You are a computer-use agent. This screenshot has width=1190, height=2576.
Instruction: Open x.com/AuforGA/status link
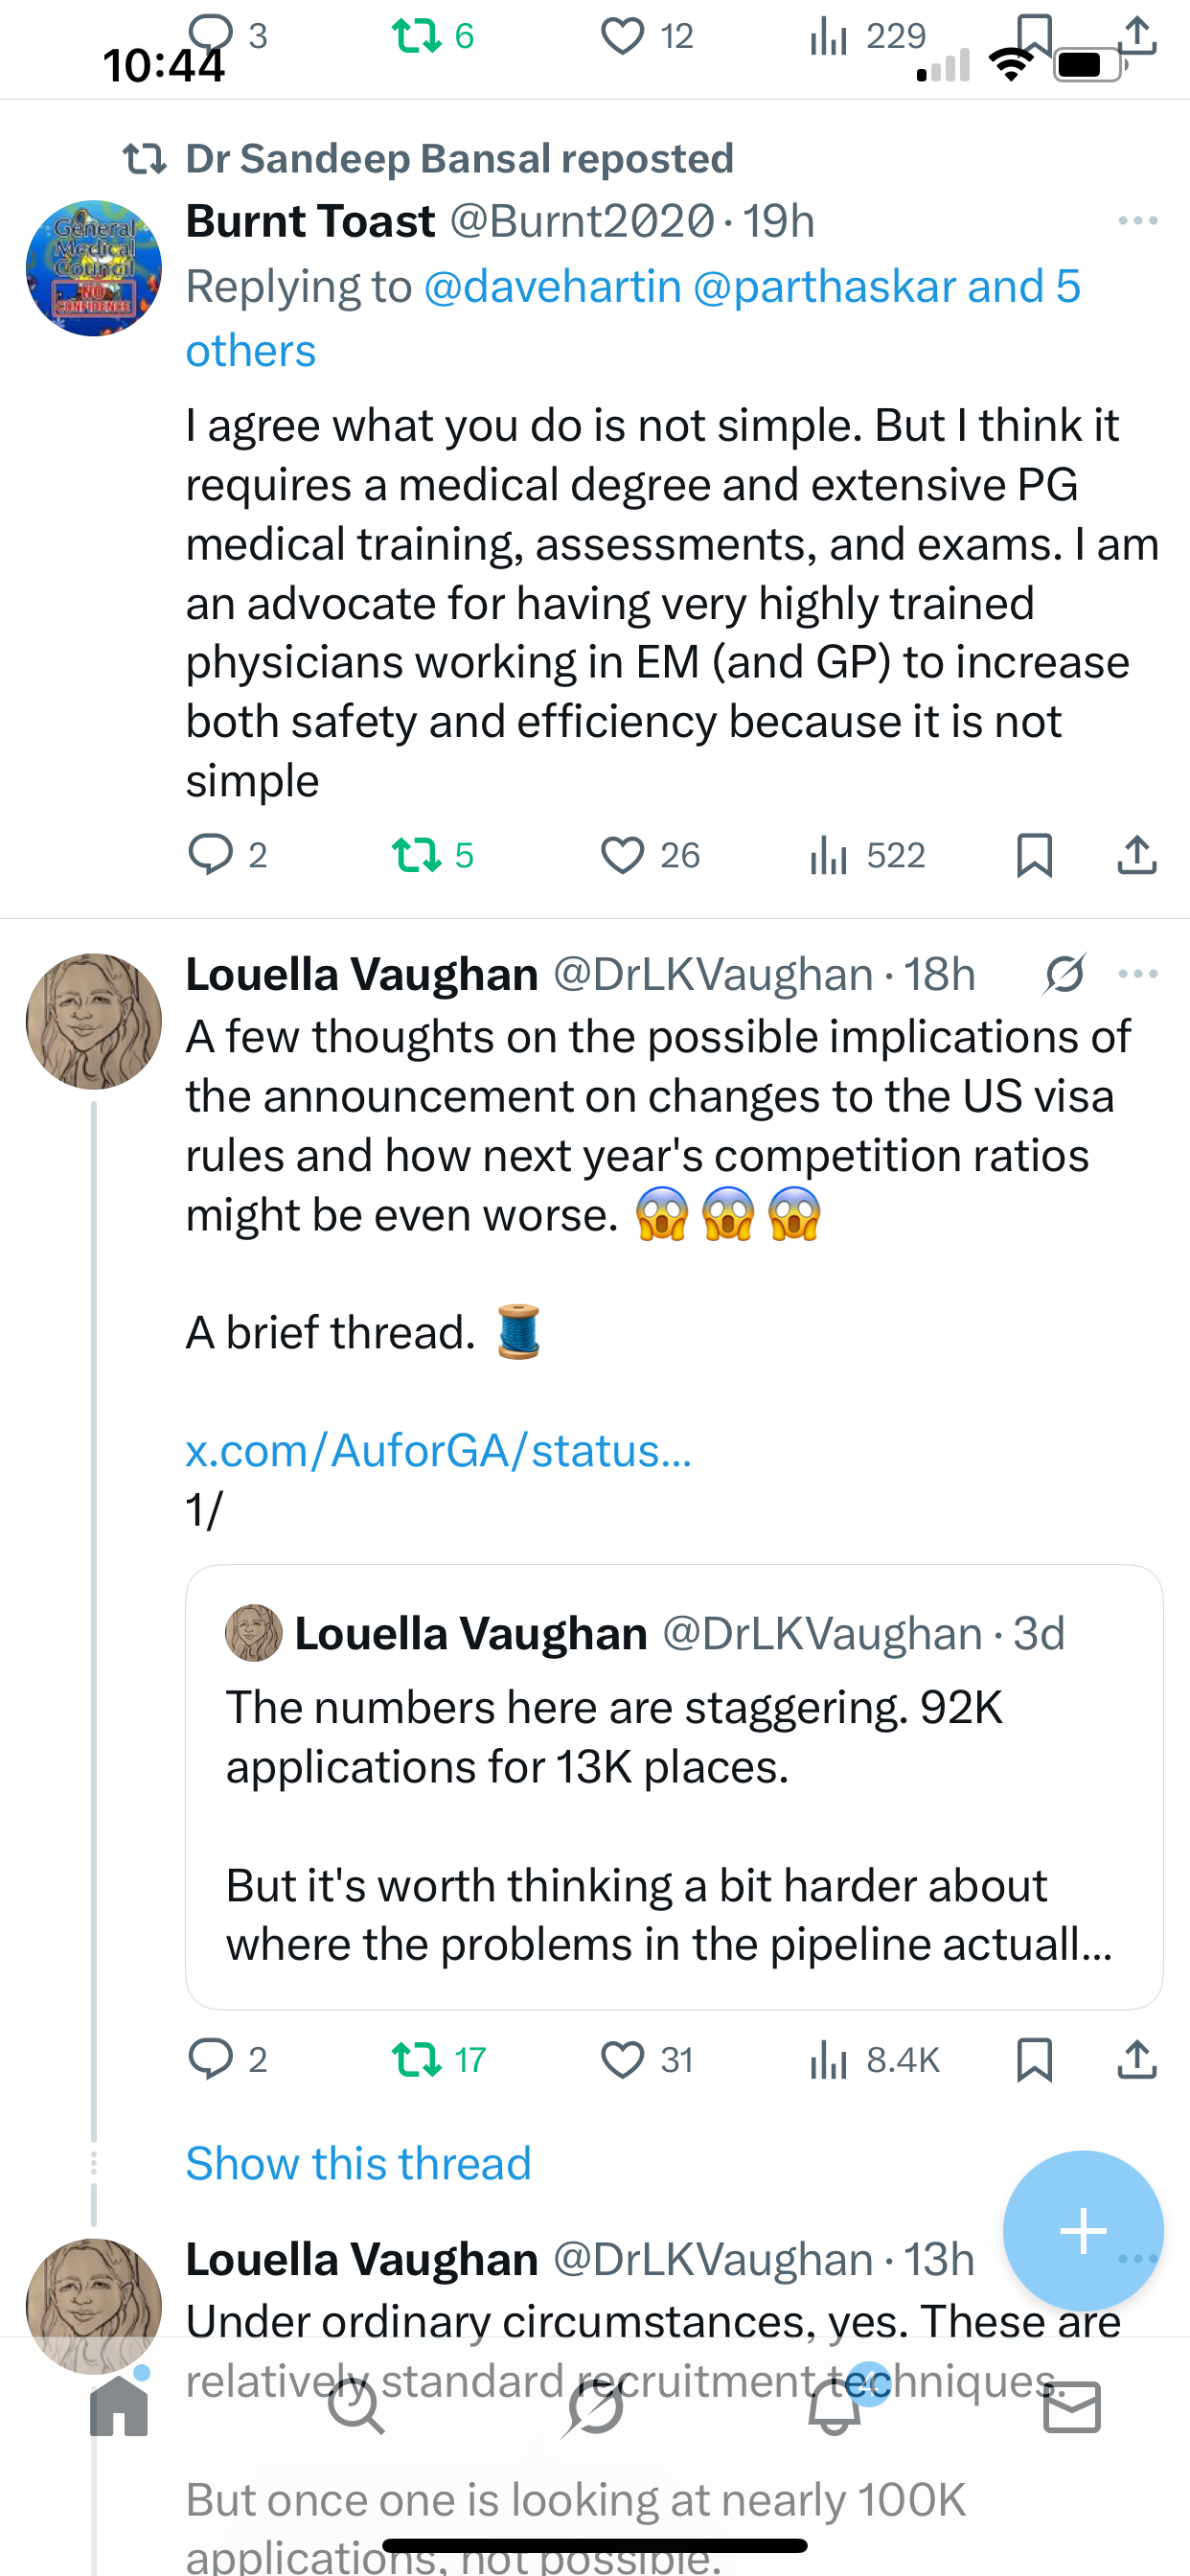[x=438, y=1450]
